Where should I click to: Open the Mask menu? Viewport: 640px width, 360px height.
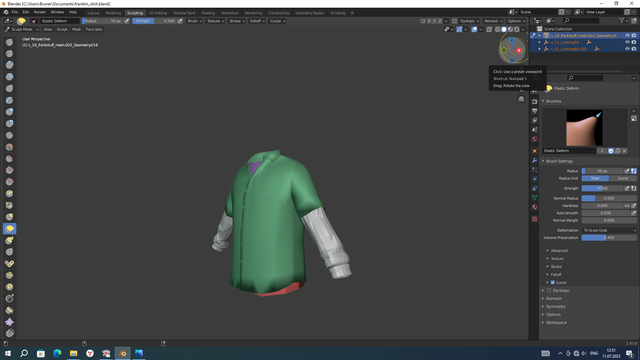pos(76,29)
